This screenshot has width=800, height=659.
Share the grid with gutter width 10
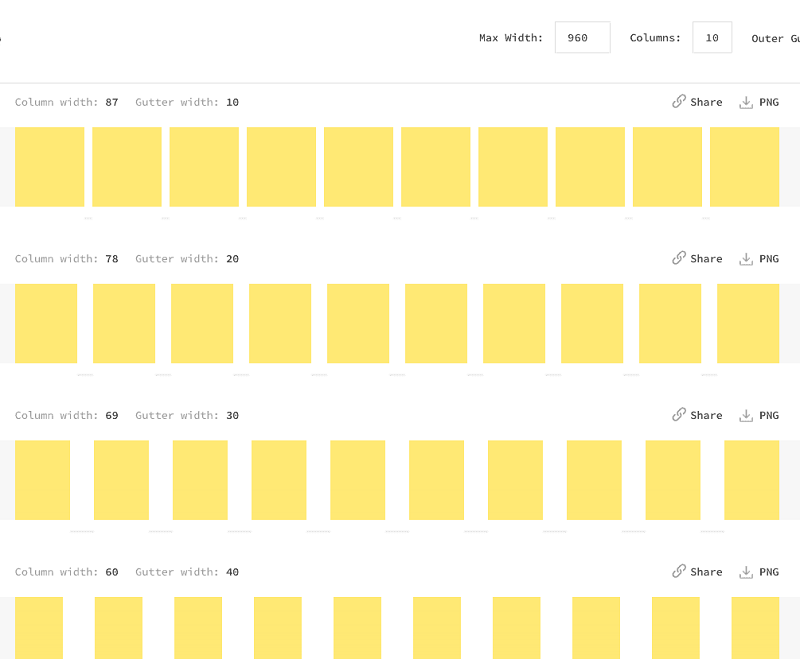click(697, 102)
